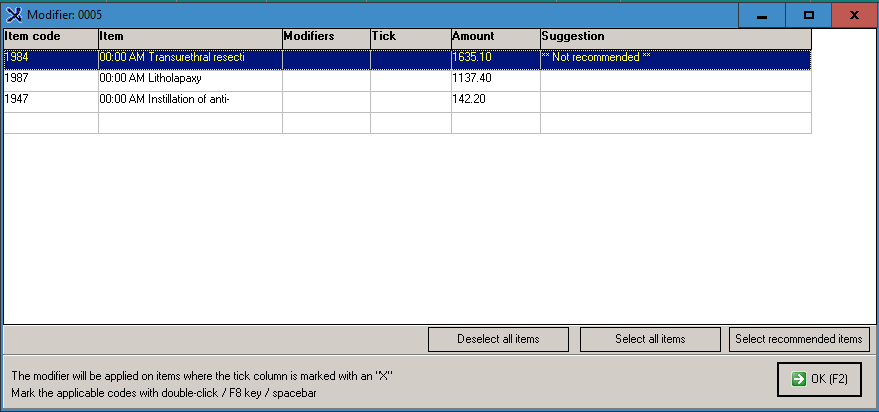Click Modifiers cell in Litholapaxy row
This screenshot has height=412, width=879.
tap(326, 80)
